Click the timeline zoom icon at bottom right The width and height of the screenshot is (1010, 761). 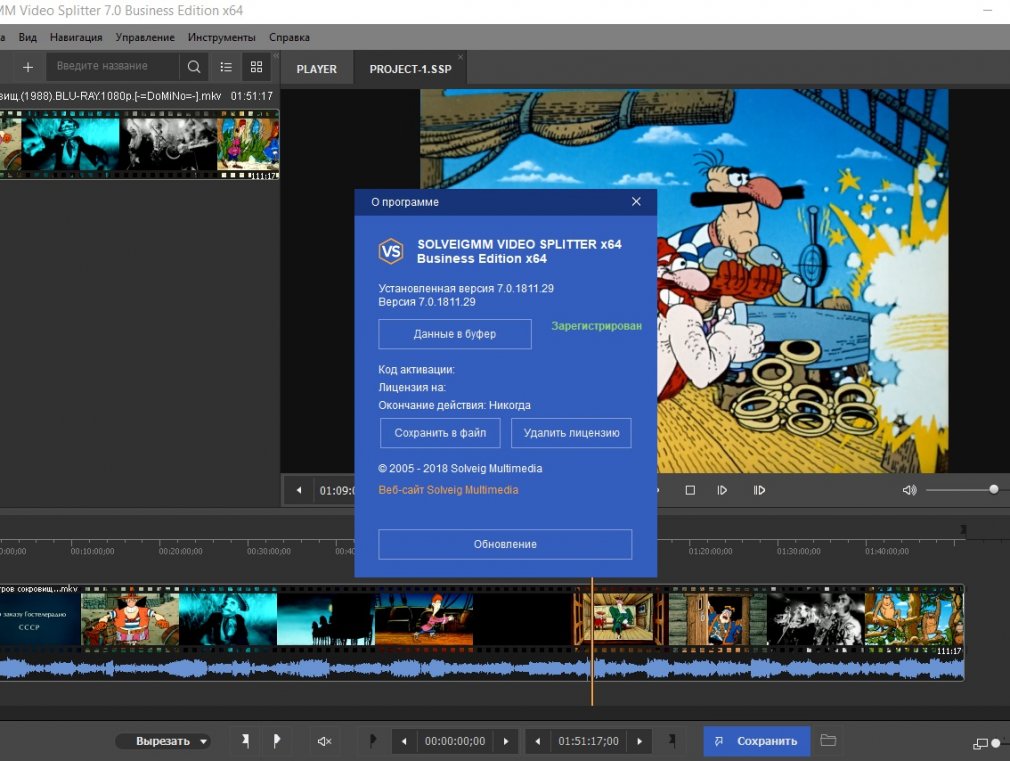tap(980, 744)
